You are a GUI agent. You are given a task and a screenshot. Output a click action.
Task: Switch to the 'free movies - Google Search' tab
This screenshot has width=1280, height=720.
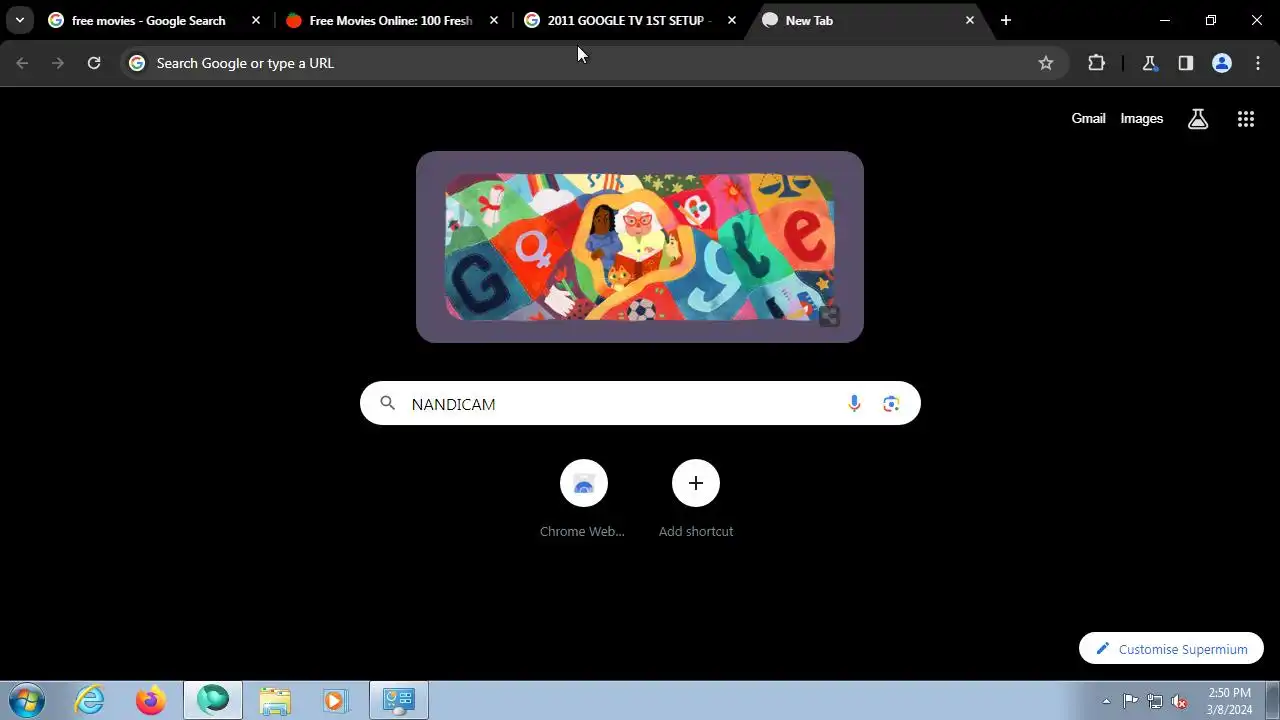[x=148, y=20]
